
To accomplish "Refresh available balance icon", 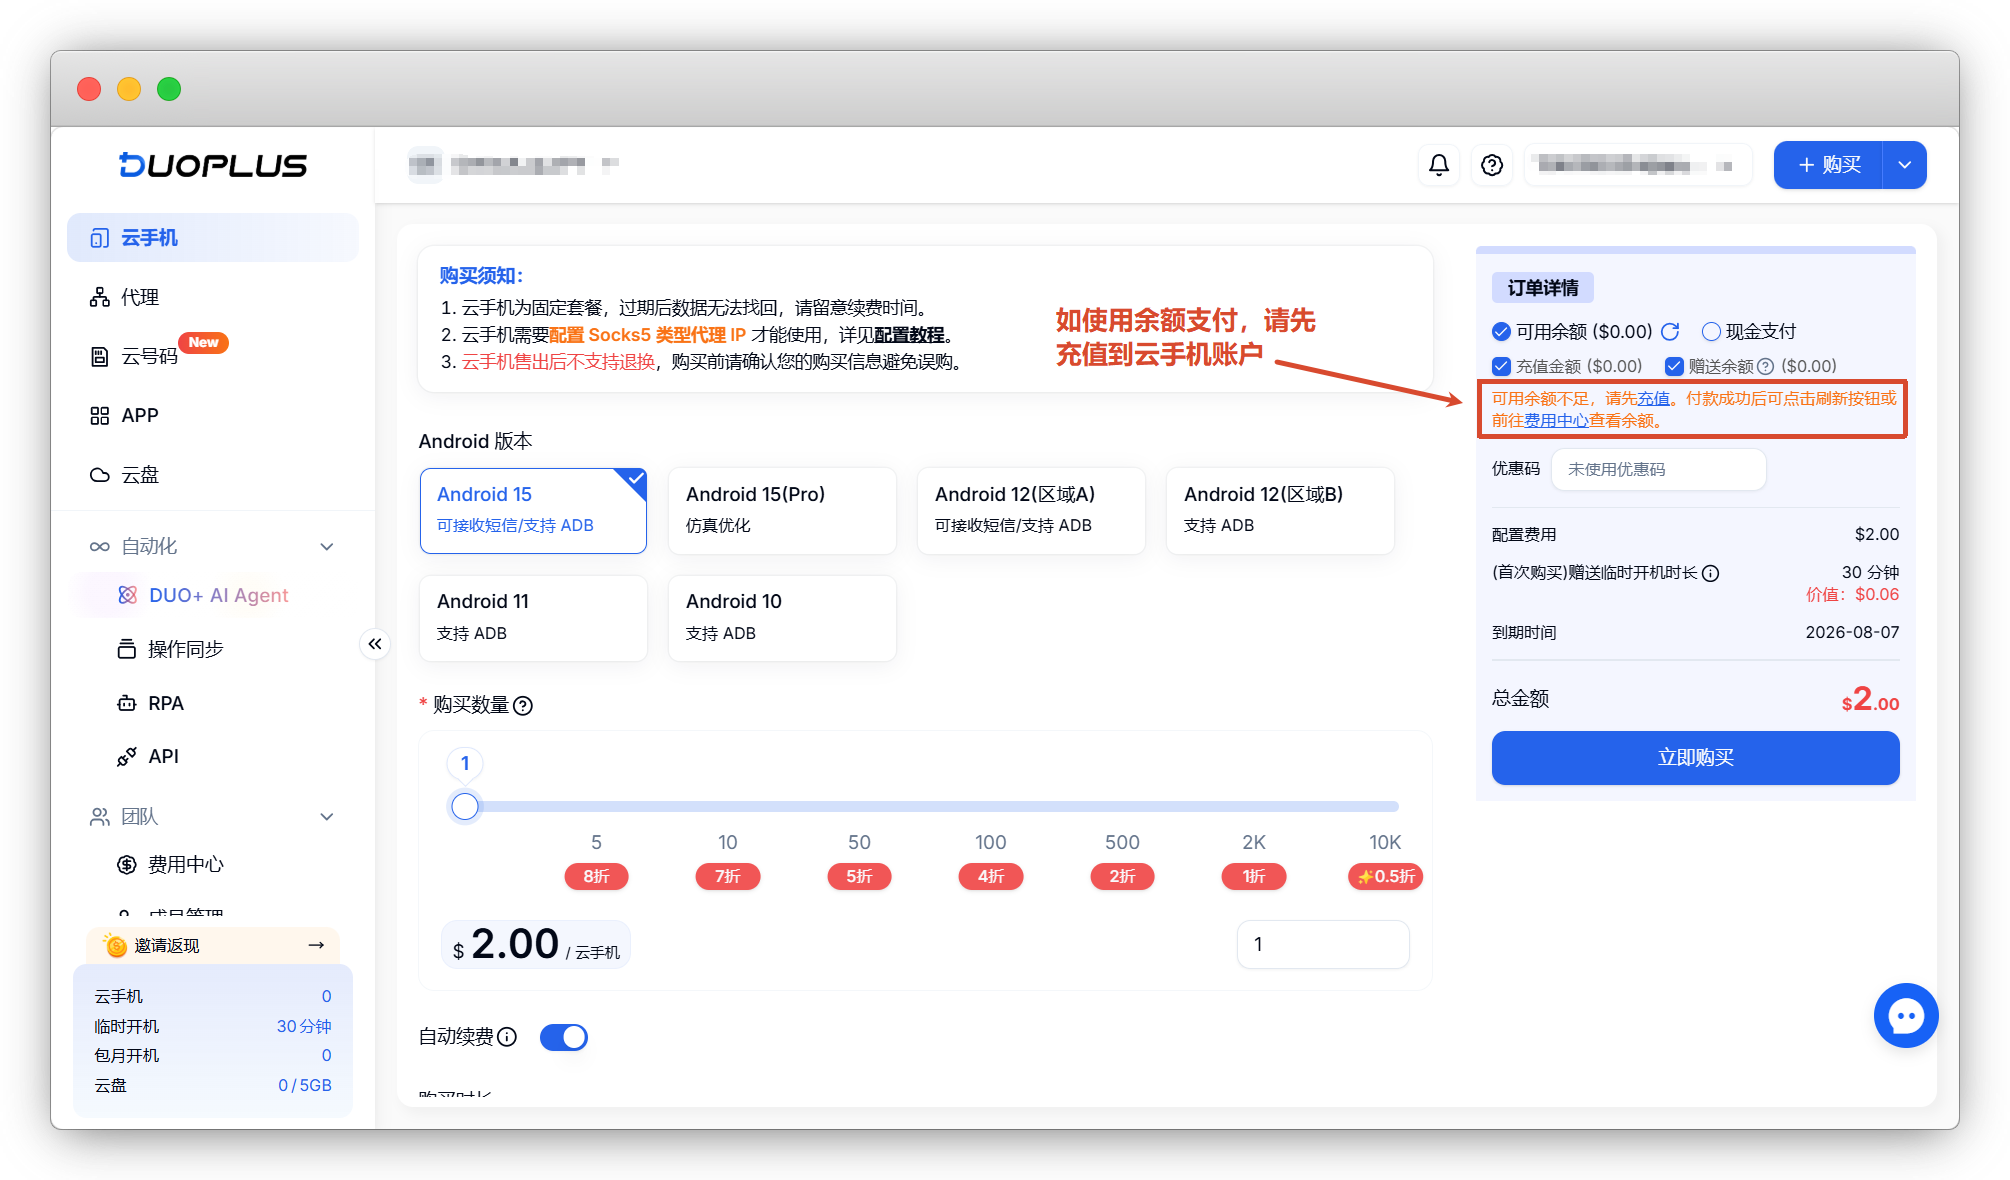I will pyautogui.click(x=1670, y=332).
